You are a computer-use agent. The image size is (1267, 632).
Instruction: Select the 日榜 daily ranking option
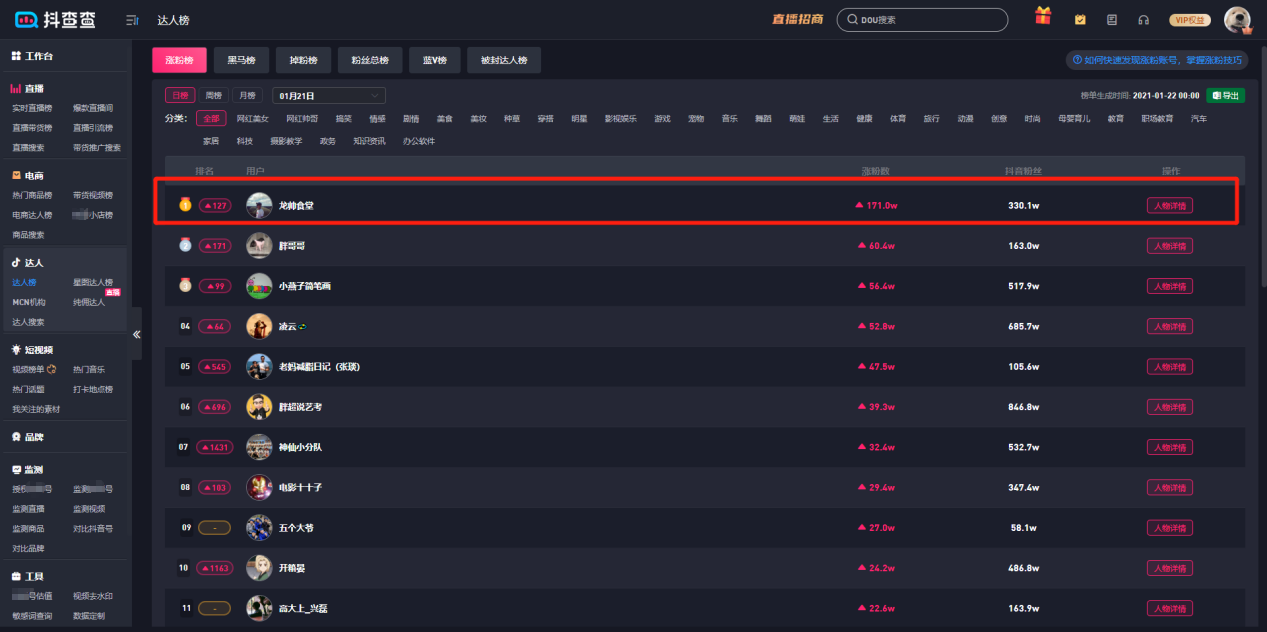180,96
